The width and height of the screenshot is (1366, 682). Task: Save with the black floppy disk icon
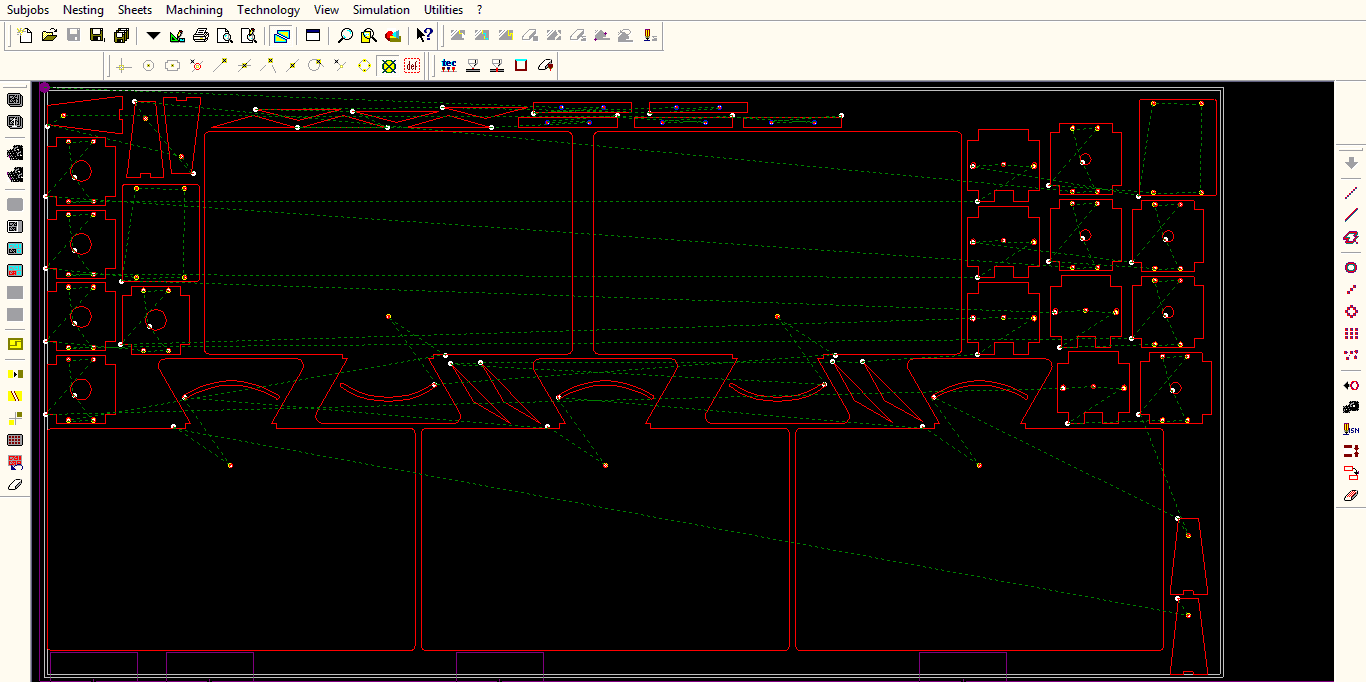pos(97,36)
